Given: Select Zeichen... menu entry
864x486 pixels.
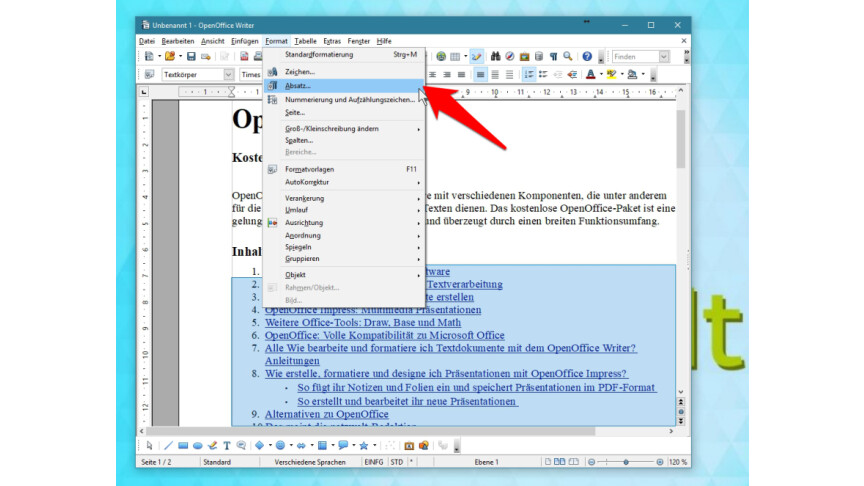Looking at the screenshot, I should tap(344, 72).
